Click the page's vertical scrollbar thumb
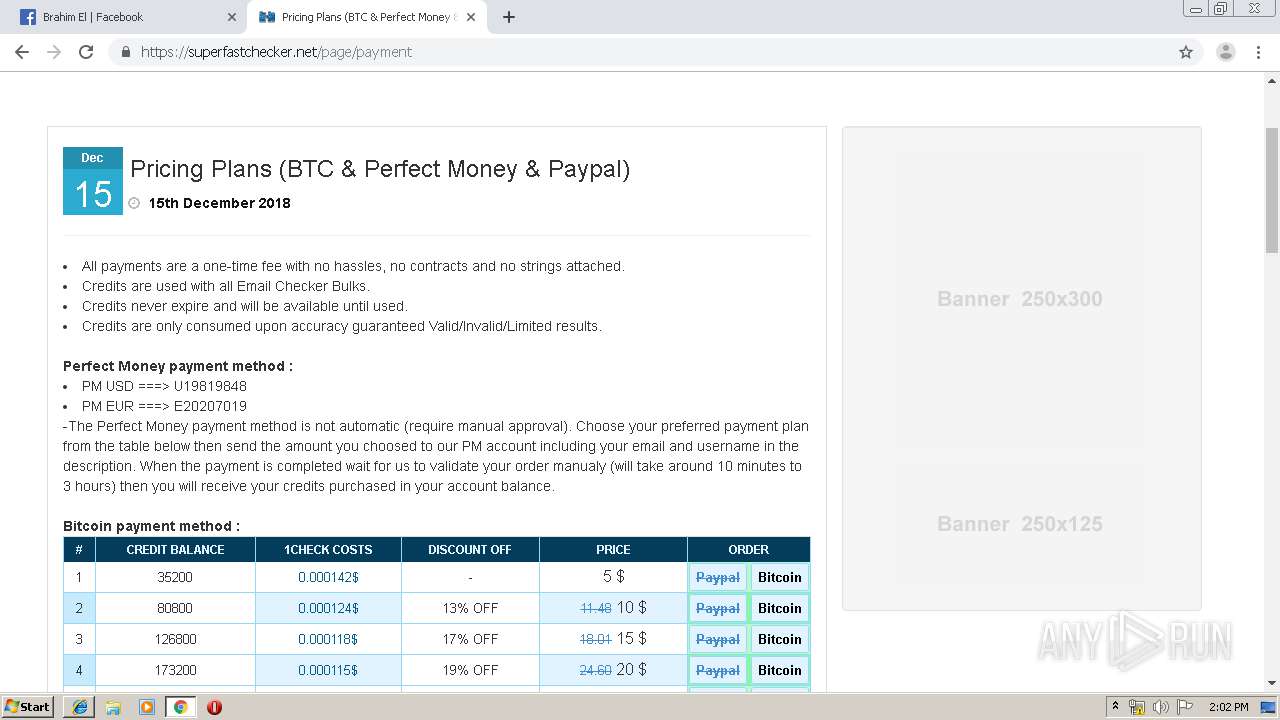Screen dimensions: 1280x720 click(x=1272, y=190)
